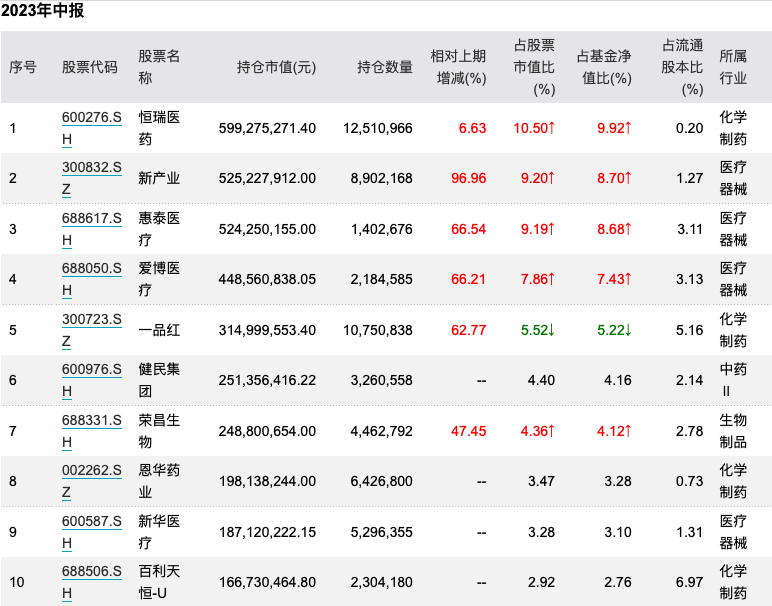This screenshot has width=772, height=606.
Task: Select stock name 惠泰医疗
Action: coord(159,229)
